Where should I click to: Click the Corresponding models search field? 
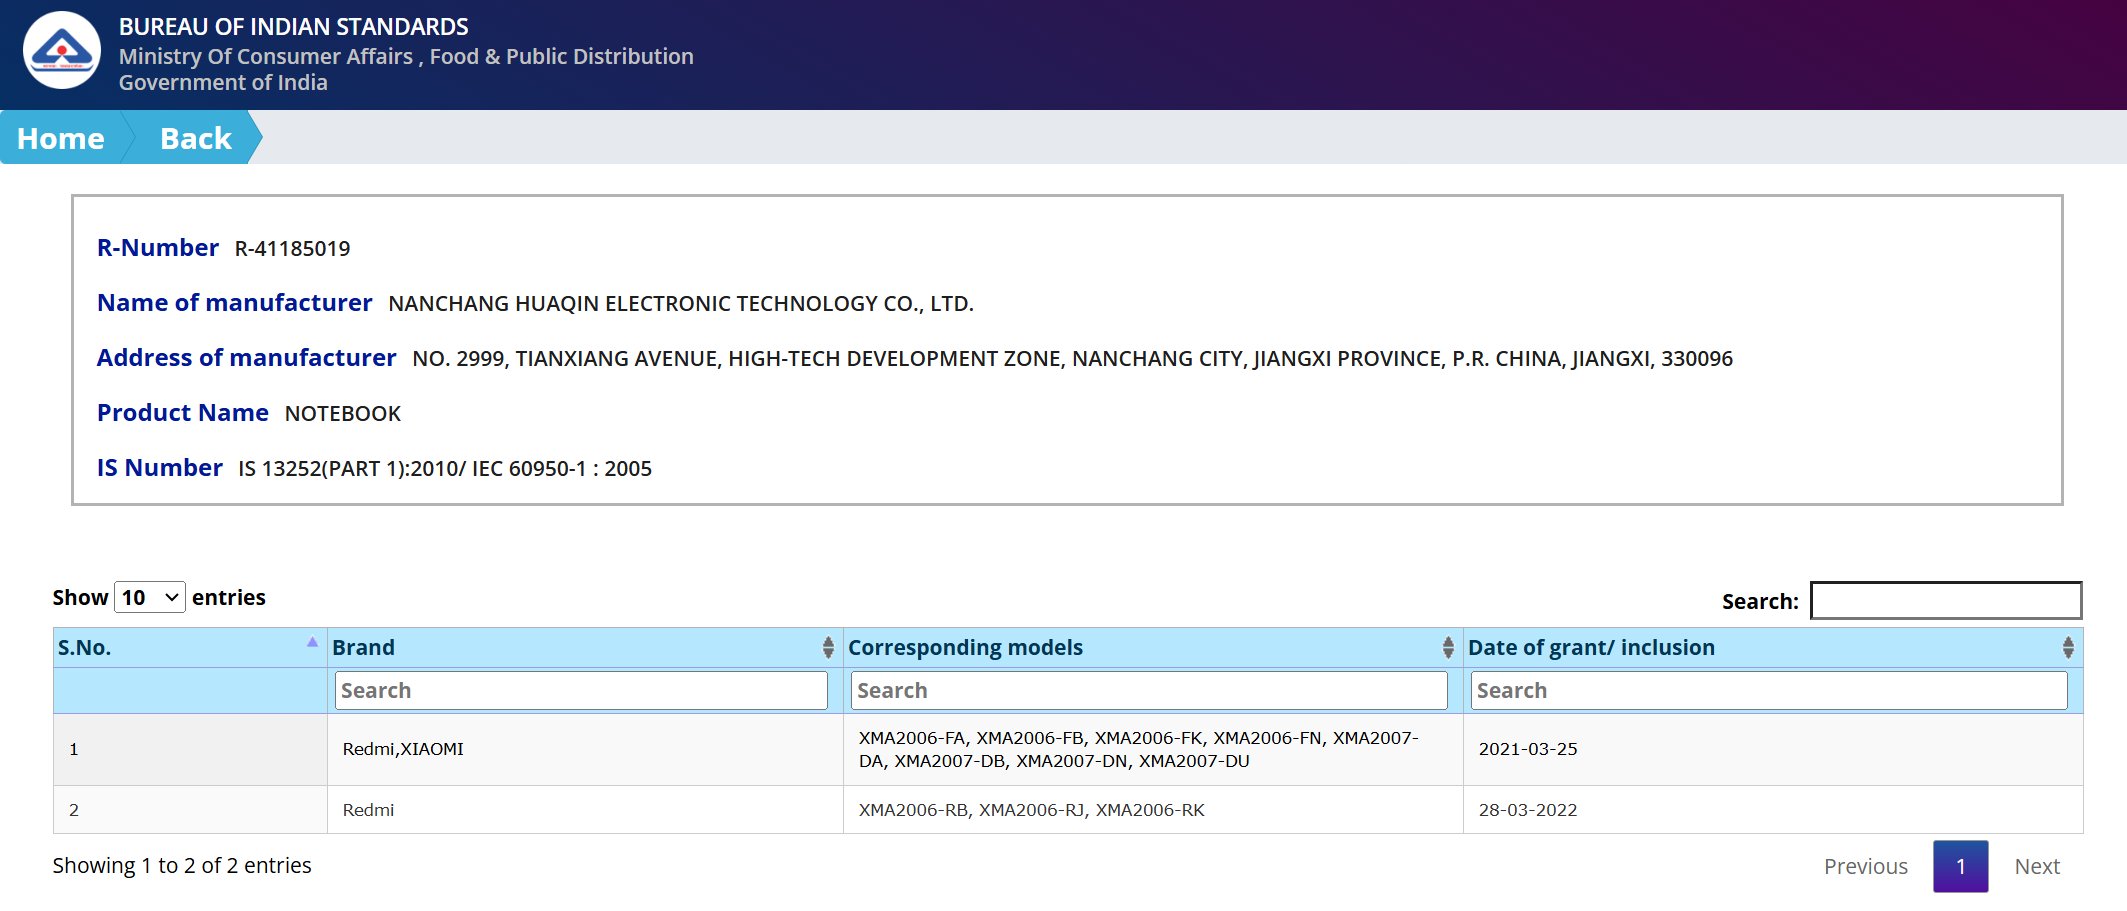(x=1149, y=691)
